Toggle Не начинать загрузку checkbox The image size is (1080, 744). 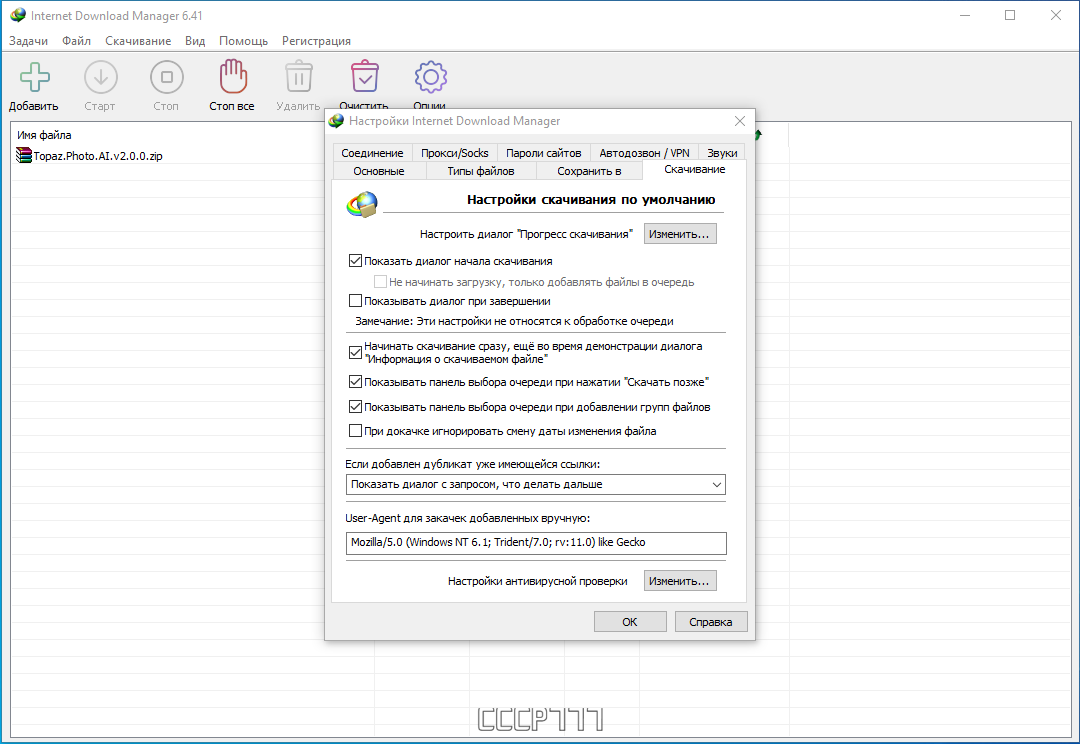coord(380,282)
